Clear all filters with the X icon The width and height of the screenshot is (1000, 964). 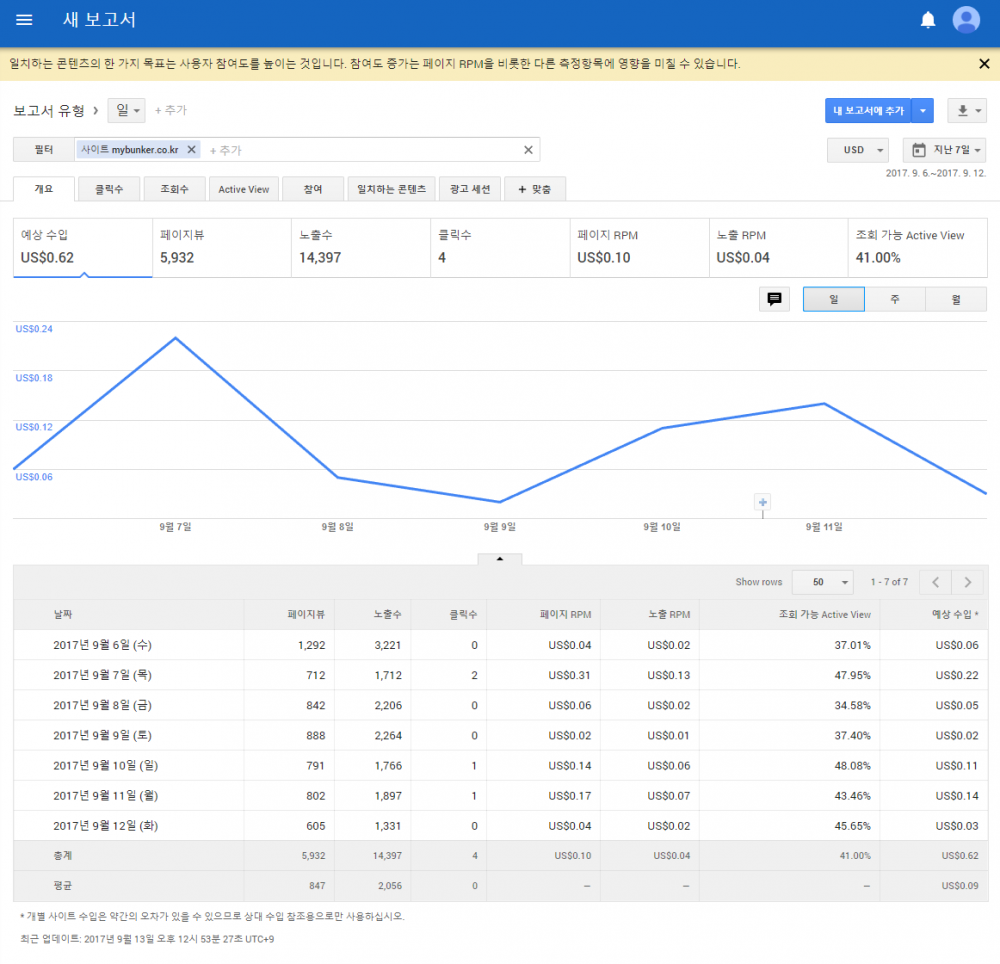(528, 150)
